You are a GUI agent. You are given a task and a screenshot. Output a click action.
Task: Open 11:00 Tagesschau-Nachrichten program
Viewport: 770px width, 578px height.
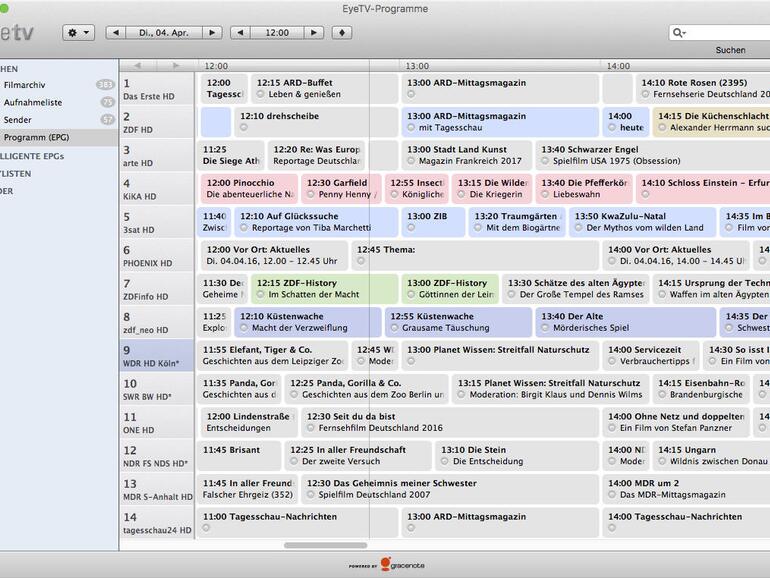[298, 523]
